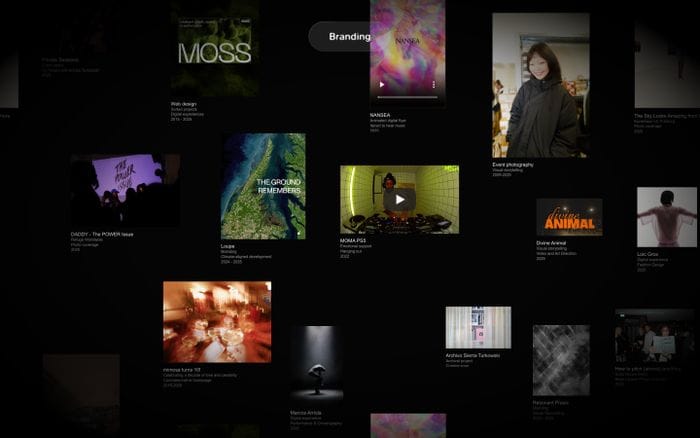This screenshot has height=438, width=700.
Task: Play the NANSEA animated flyer video
Action: point(382,84)
